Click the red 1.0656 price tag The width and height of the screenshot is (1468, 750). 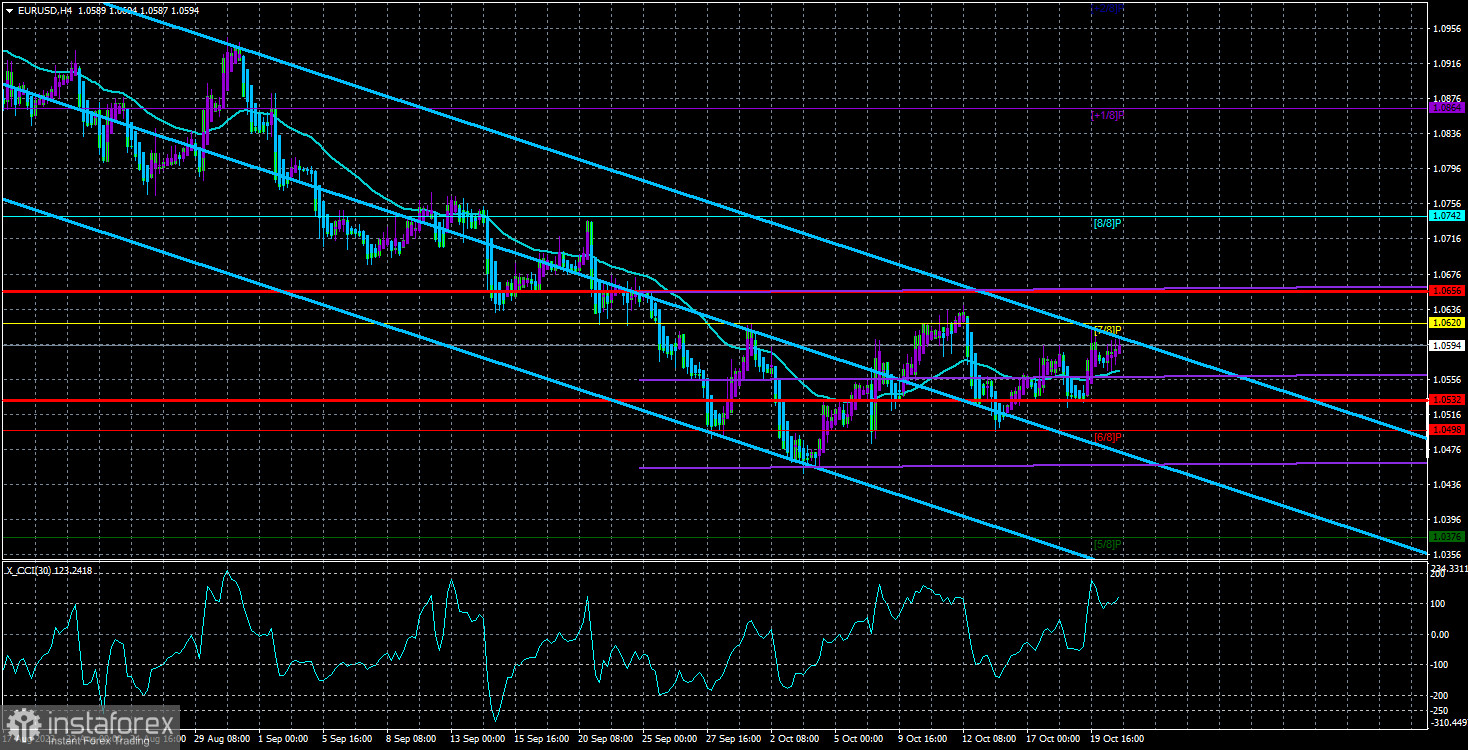(x=1447, y=290)
